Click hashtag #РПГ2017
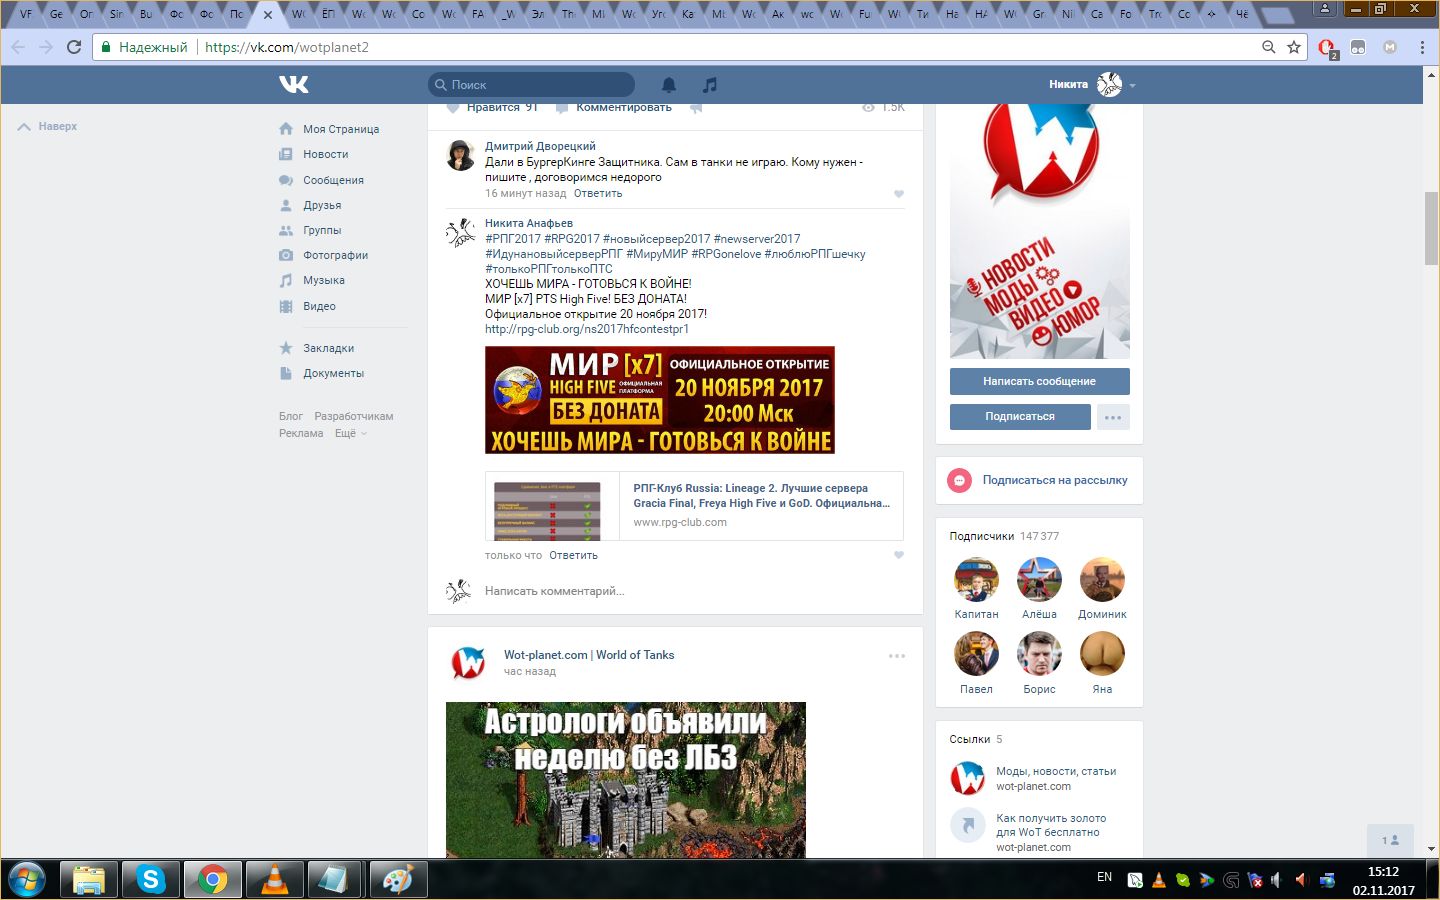Image resolution: width=1440 pixels, height=900 pixels. [x=513, y=239]
